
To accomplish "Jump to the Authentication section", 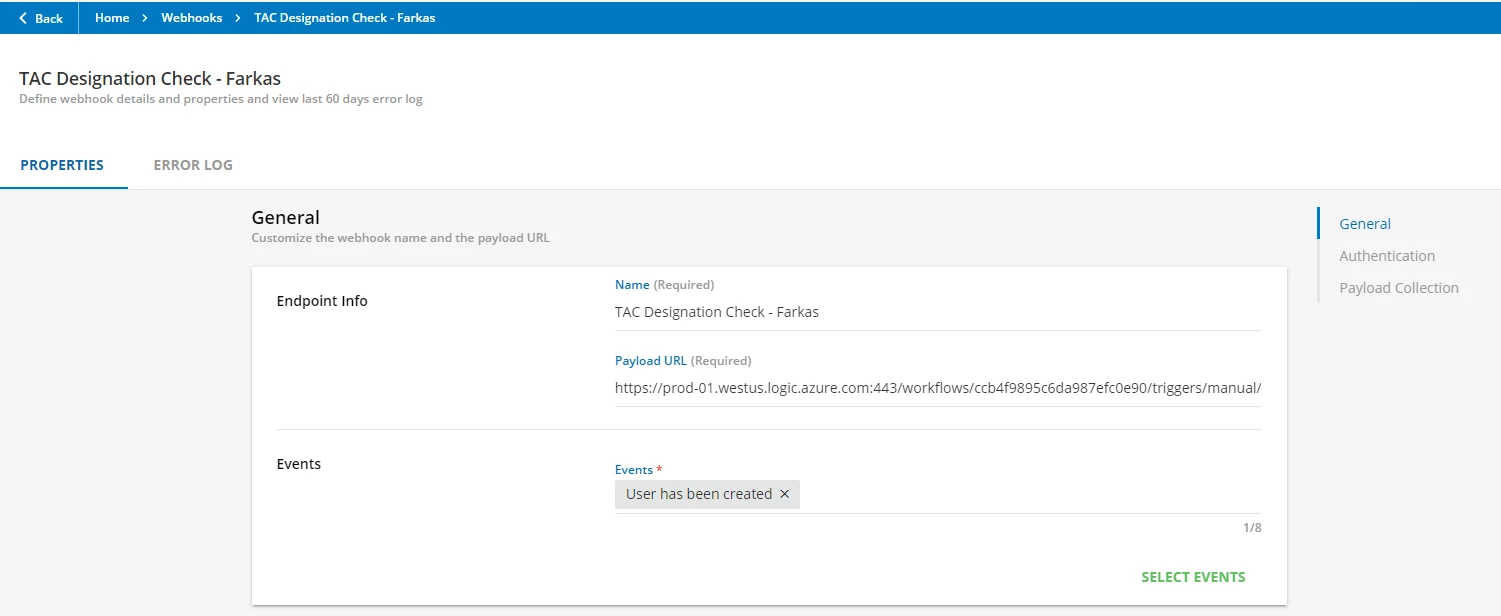I will [x=1387, y=256].
